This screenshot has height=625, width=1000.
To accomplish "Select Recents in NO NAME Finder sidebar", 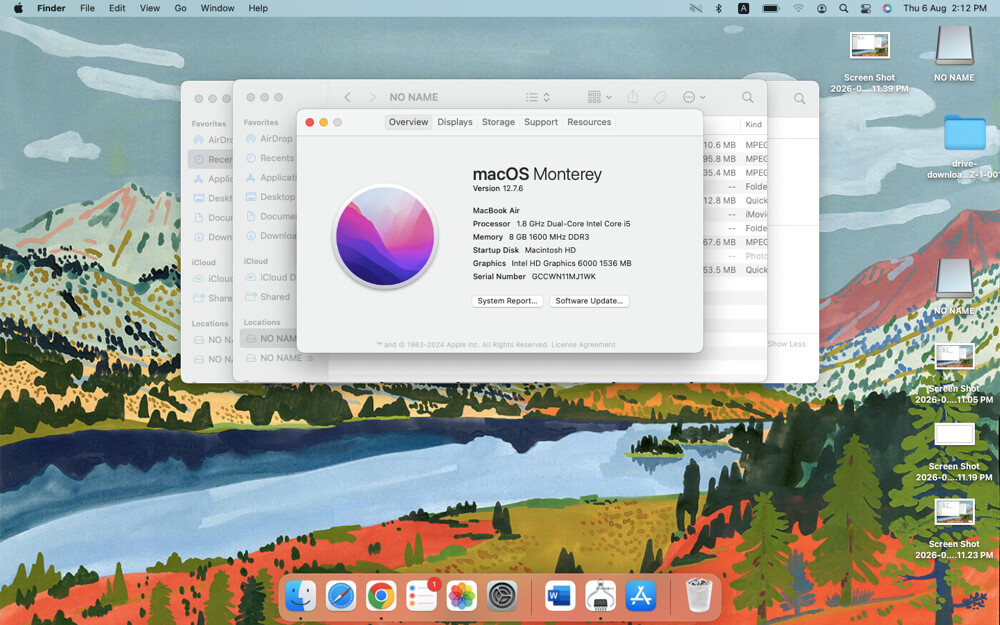I will coord(270,158).
